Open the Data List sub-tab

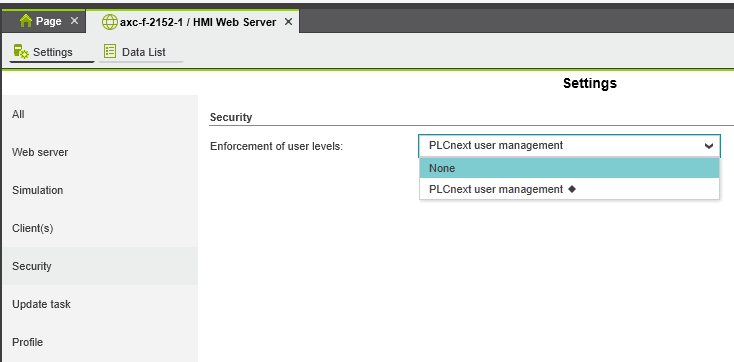141,52
